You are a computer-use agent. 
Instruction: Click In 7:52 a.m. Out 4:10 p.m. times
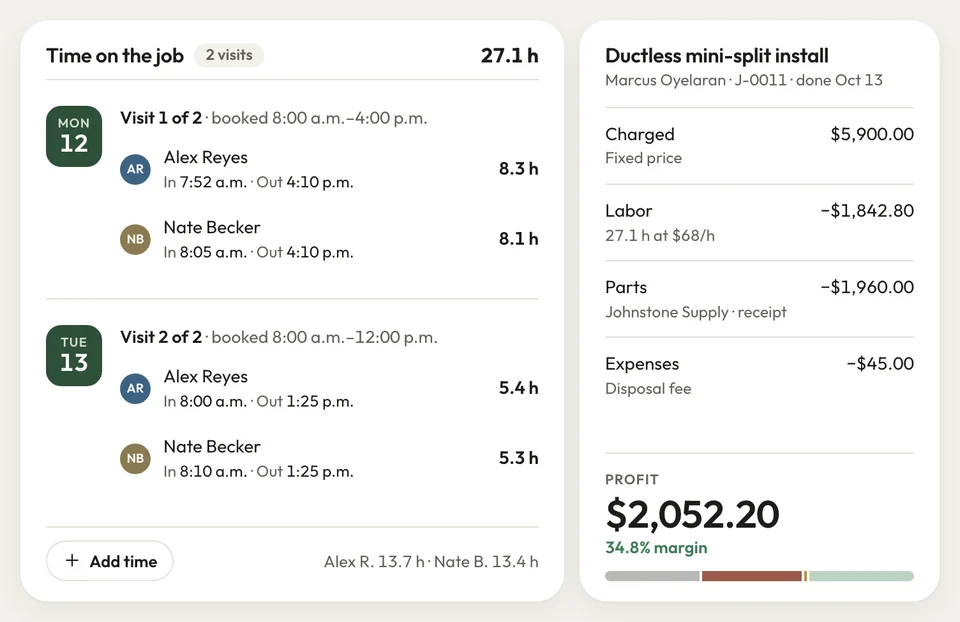tap(258, 182)
